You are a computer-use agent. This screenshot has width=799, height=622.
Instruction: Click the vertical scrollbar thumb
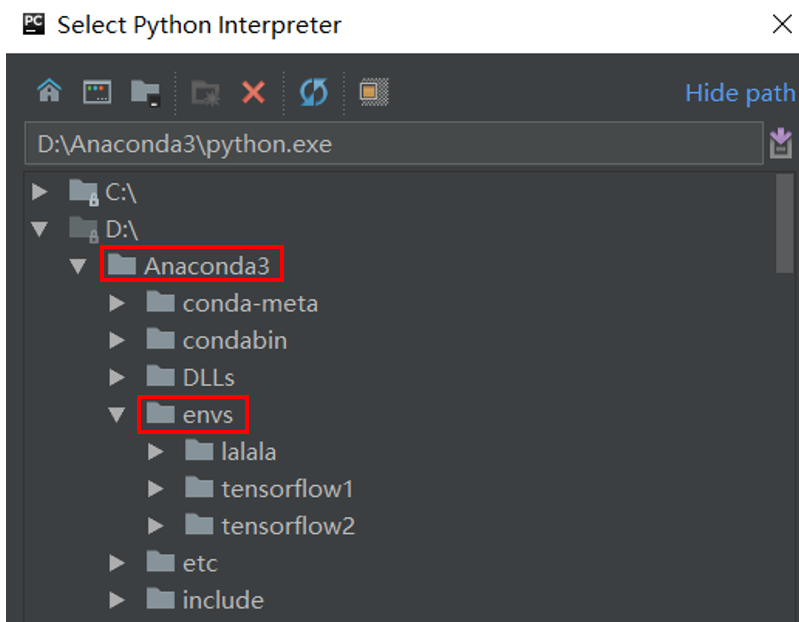tap(784, 224)
